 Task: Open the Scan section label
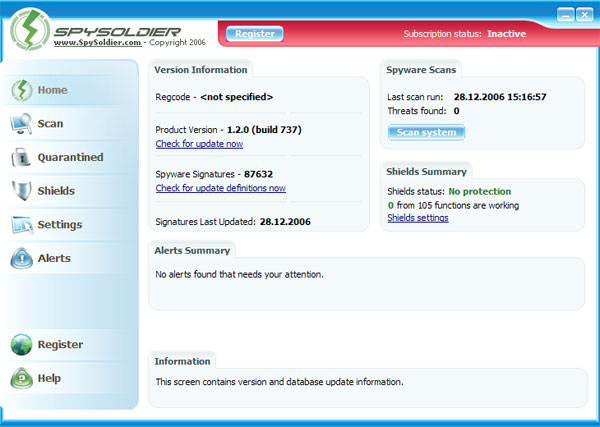pos(50,124)
